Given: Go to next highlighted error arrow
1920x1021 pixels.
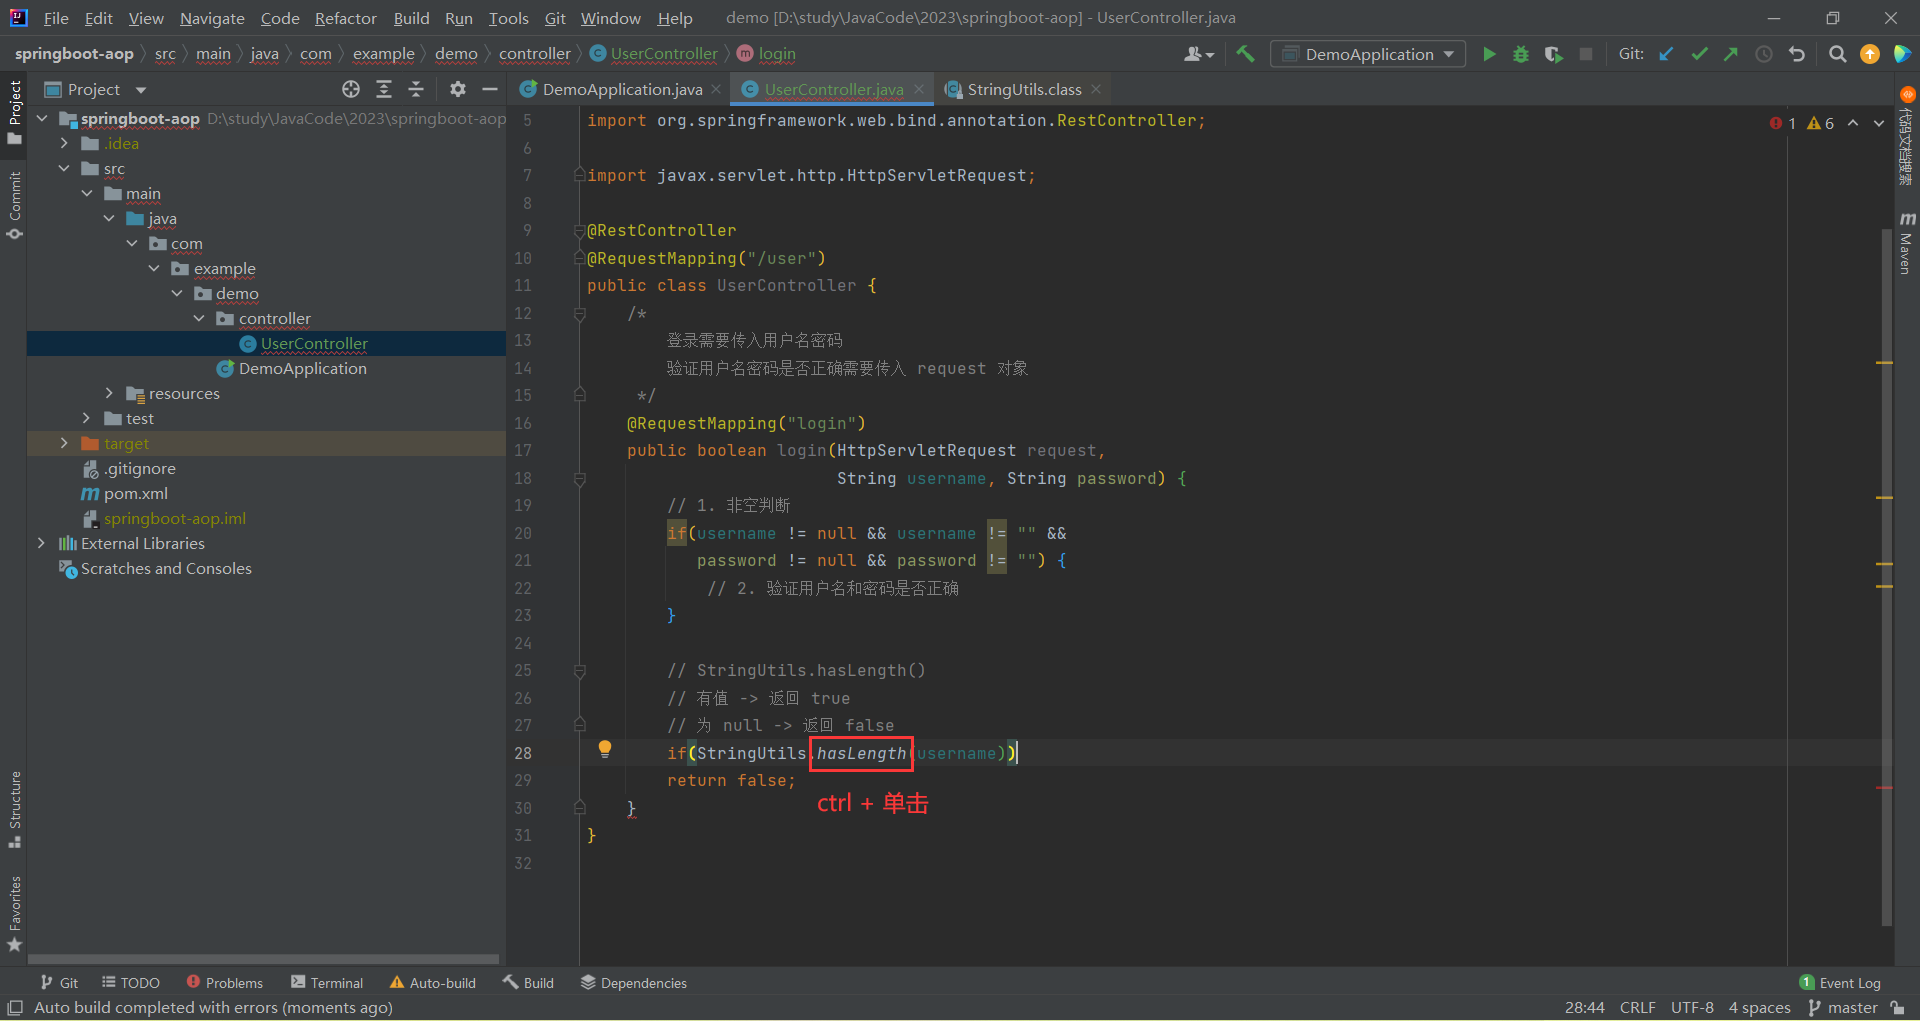Looking at the screenshot, I should point(1879,123).
